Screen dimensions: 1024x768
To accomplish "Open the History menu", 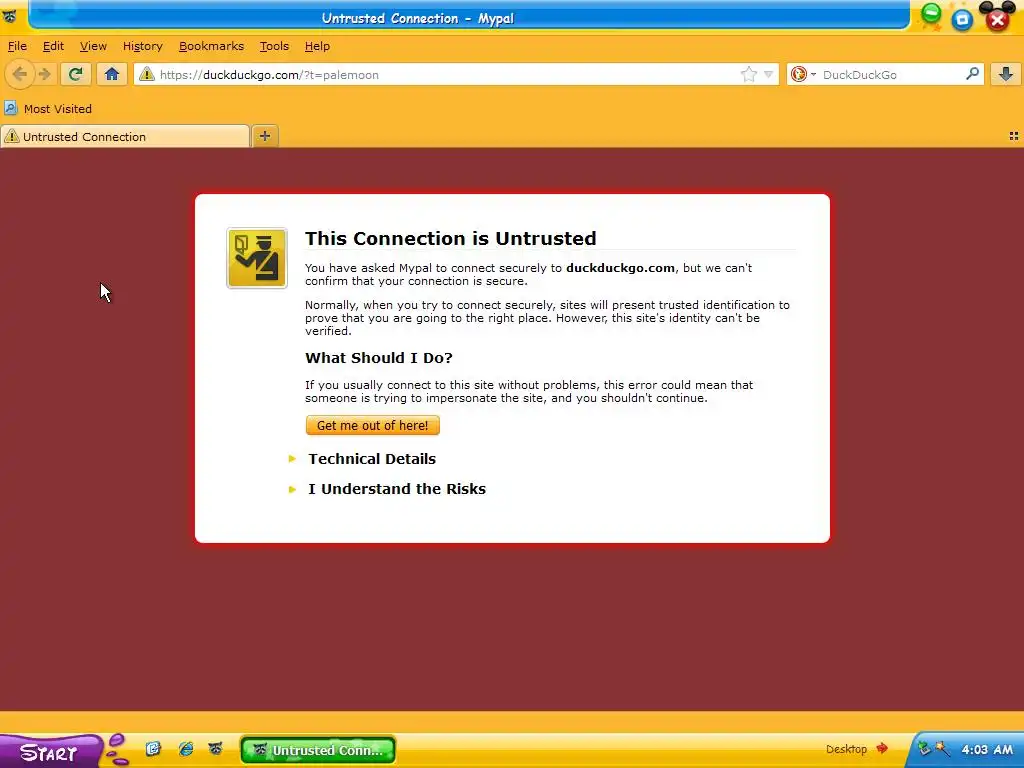I will [x=142, y=46].
